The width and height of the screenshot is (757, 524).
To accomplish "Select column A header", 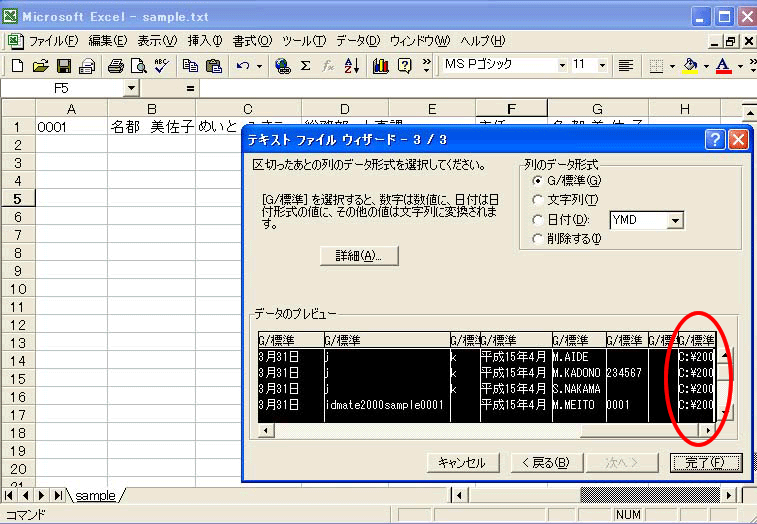I will pyautogui.click(x=71, y=109).
